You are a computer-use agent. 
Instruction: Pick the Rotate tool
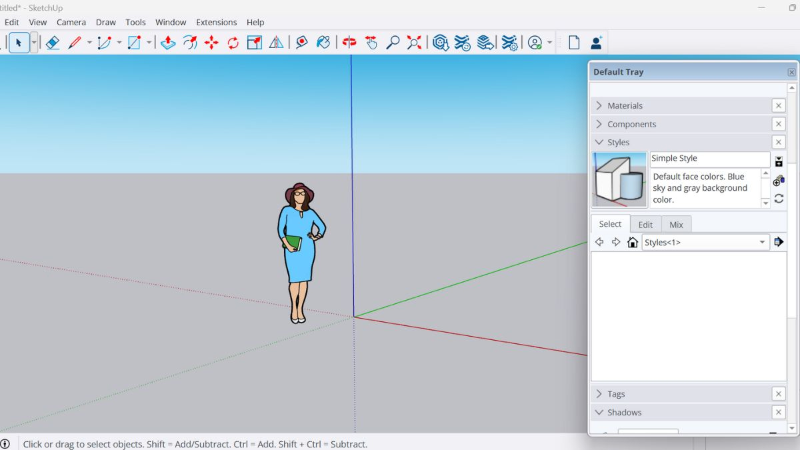pos(233,43)
